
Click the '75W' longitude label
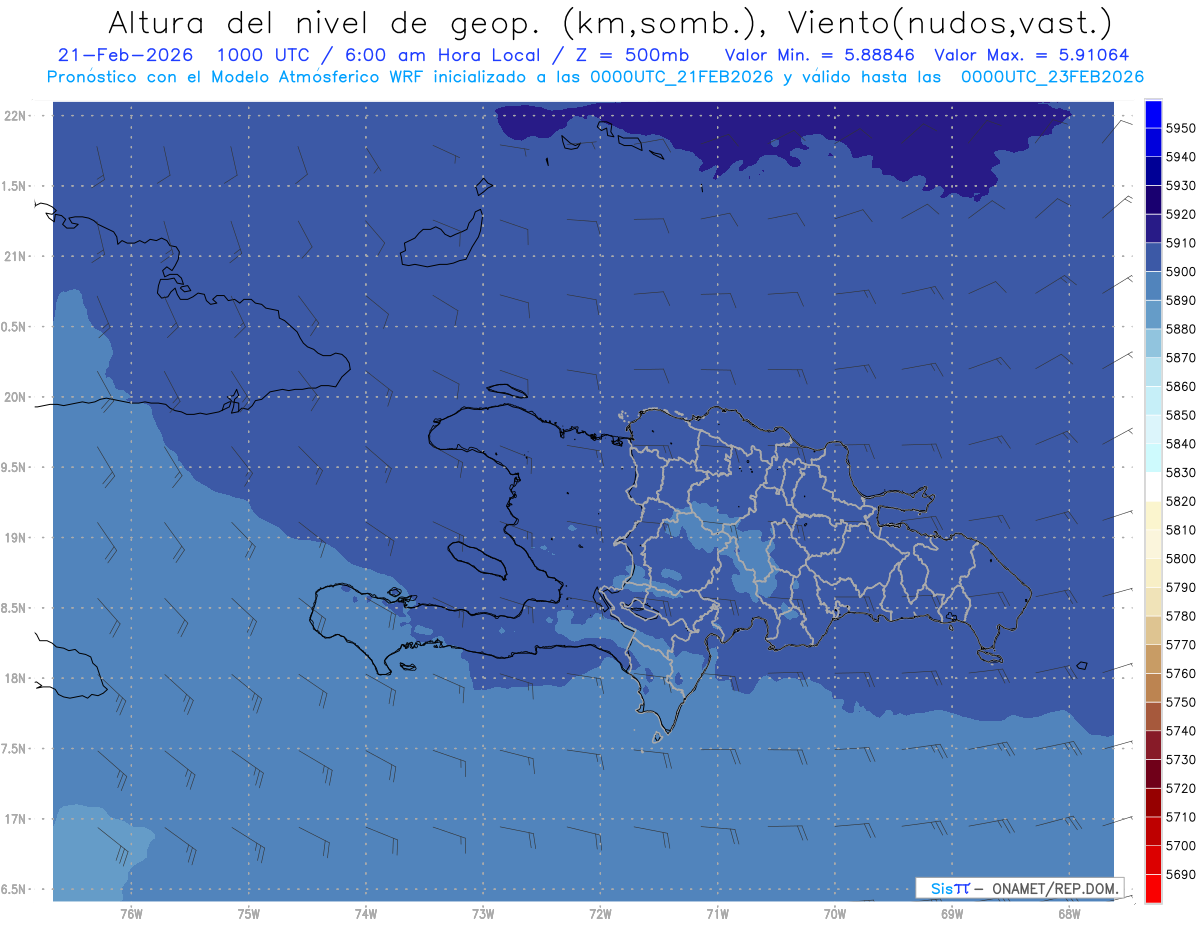tap(249, 914)
